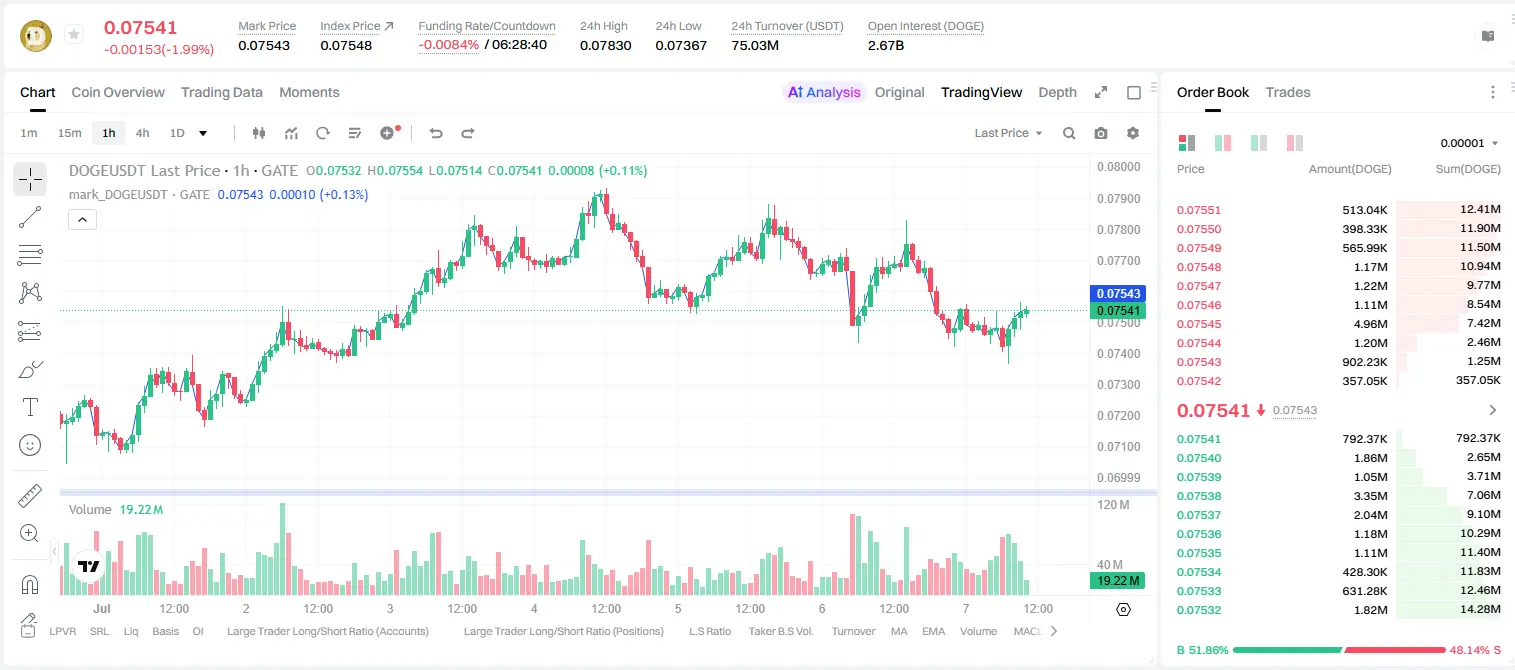This screenshot has height=670, width=1515.
Task: Open the emoji sticker tool
Action: (30, 445)
